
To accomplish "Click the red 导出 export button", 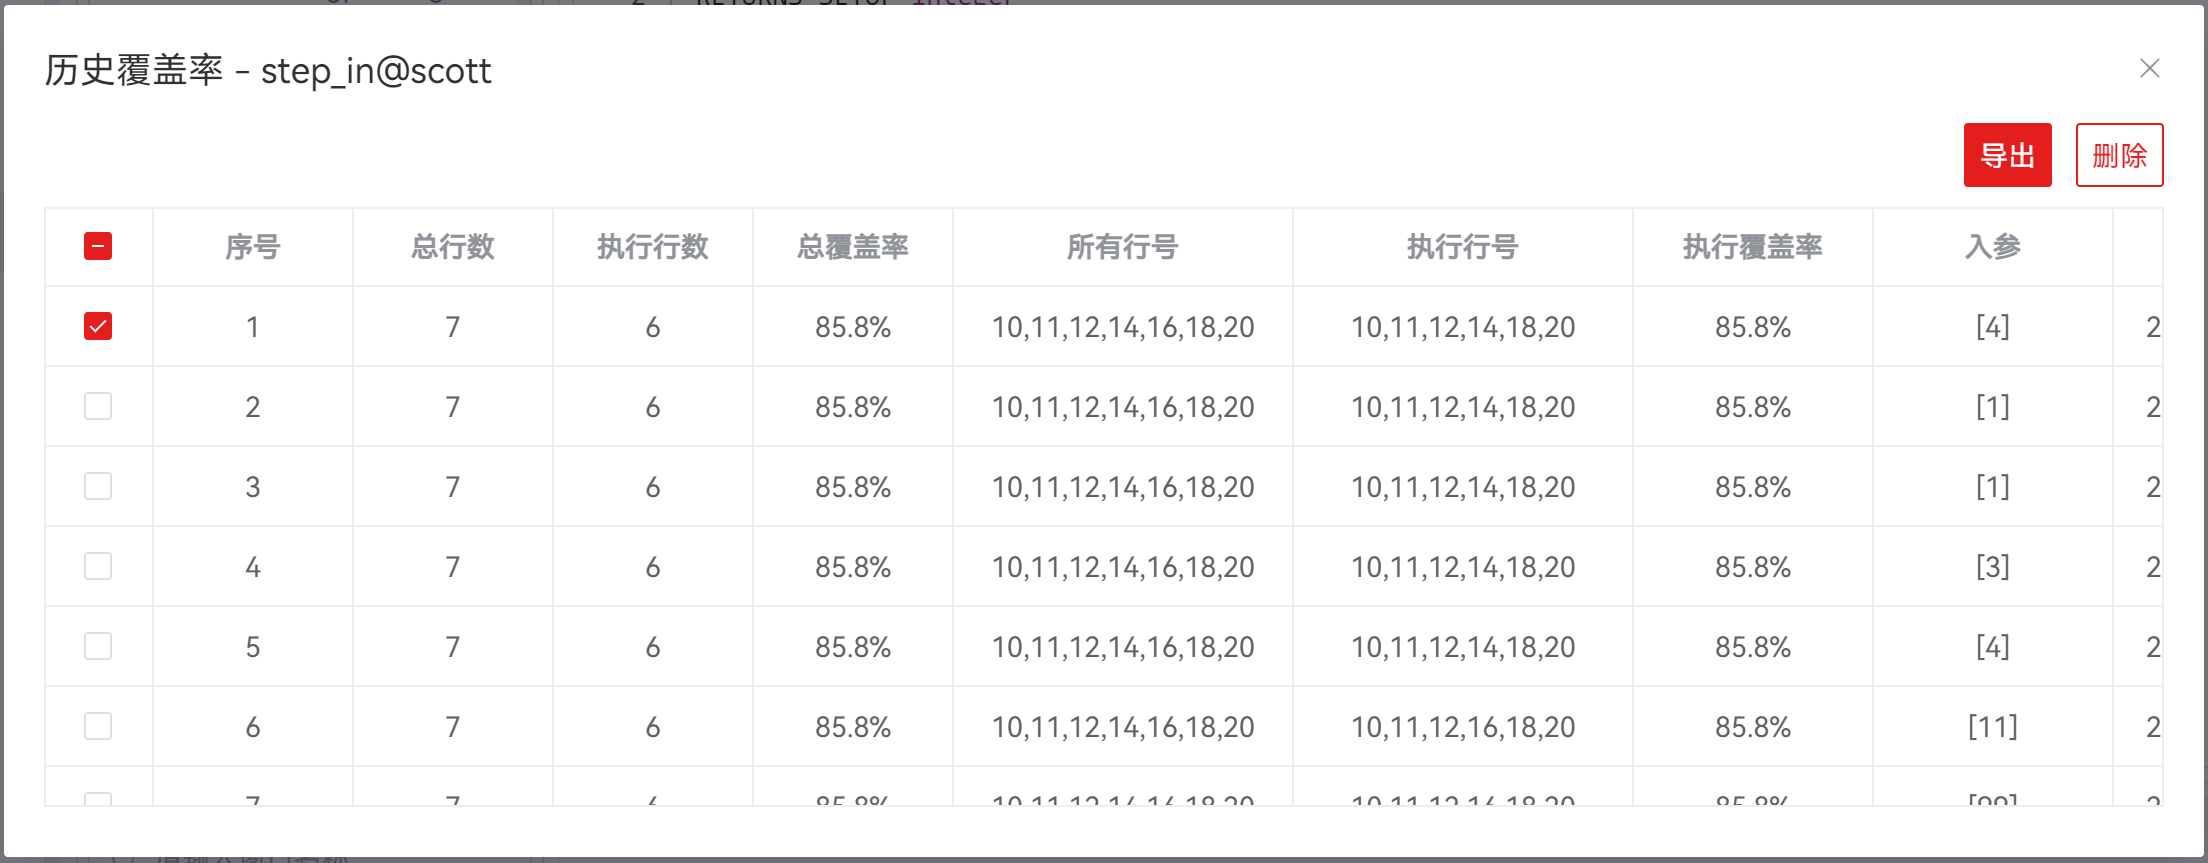I will pyautogui.click(x=2007, y=155).
